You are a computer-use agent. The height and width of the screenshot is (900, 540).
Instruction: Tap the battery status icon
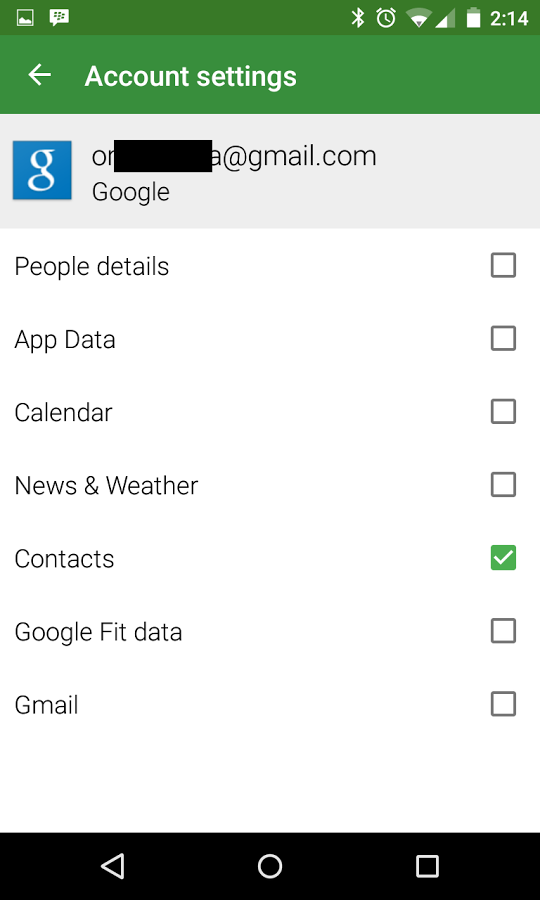[x=473, y=18]
